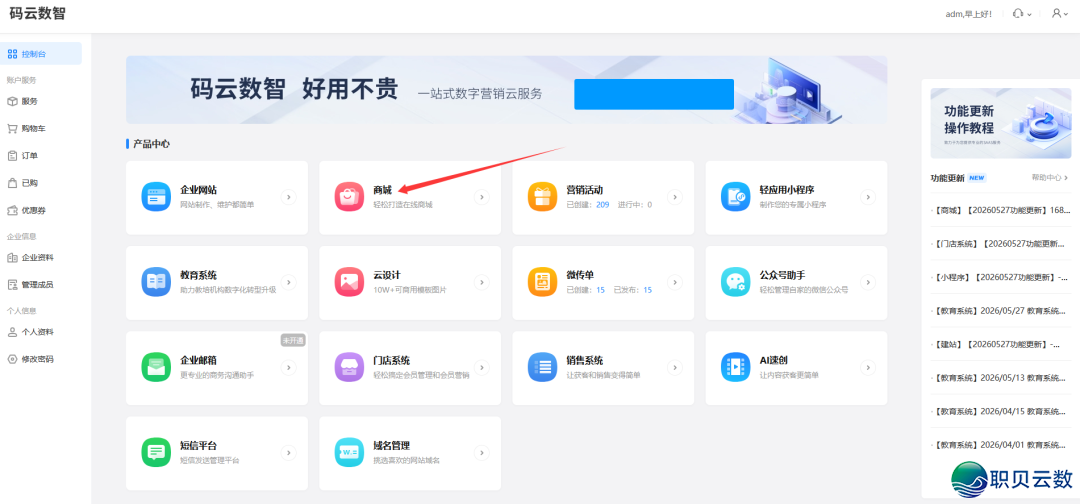Screen dimensions: 1080x504
Task: Click the arrow on 企业网站 card
Action: tap(289, 198)
